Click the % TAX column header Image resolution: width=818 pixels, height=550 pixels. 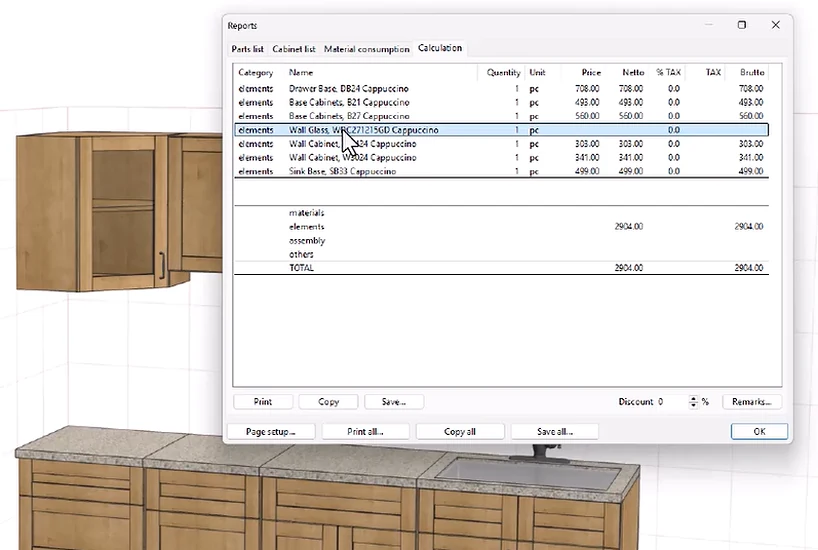668,73
